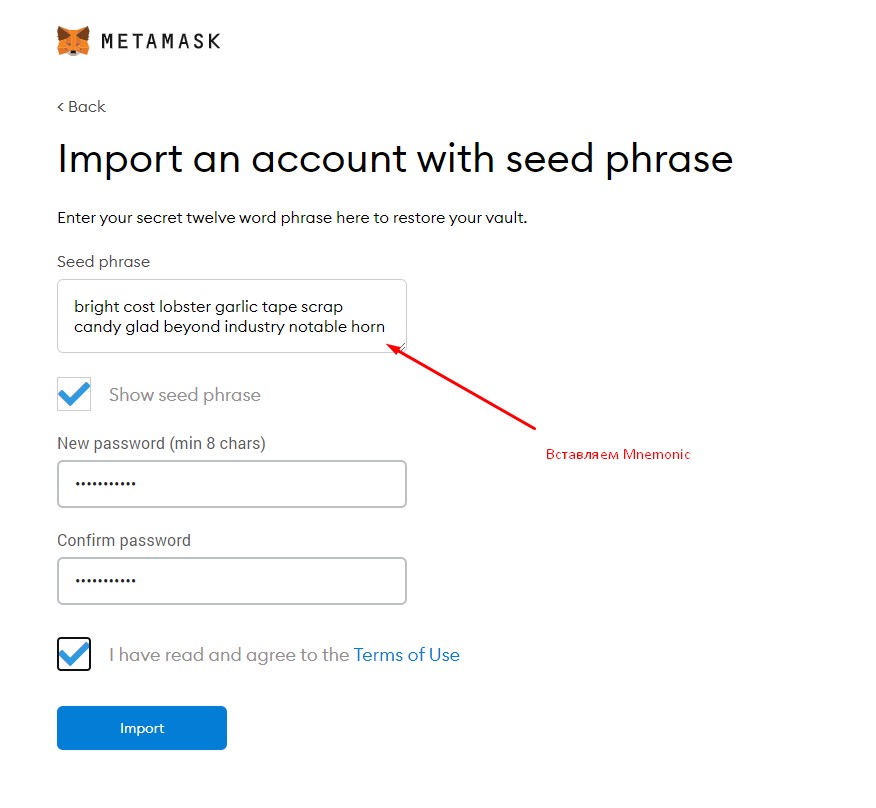Image resolution: width=876 pixels, height=808 pixels.
Task: Uncheck the Terms of Use agreement checkbox
Action: 74,654
